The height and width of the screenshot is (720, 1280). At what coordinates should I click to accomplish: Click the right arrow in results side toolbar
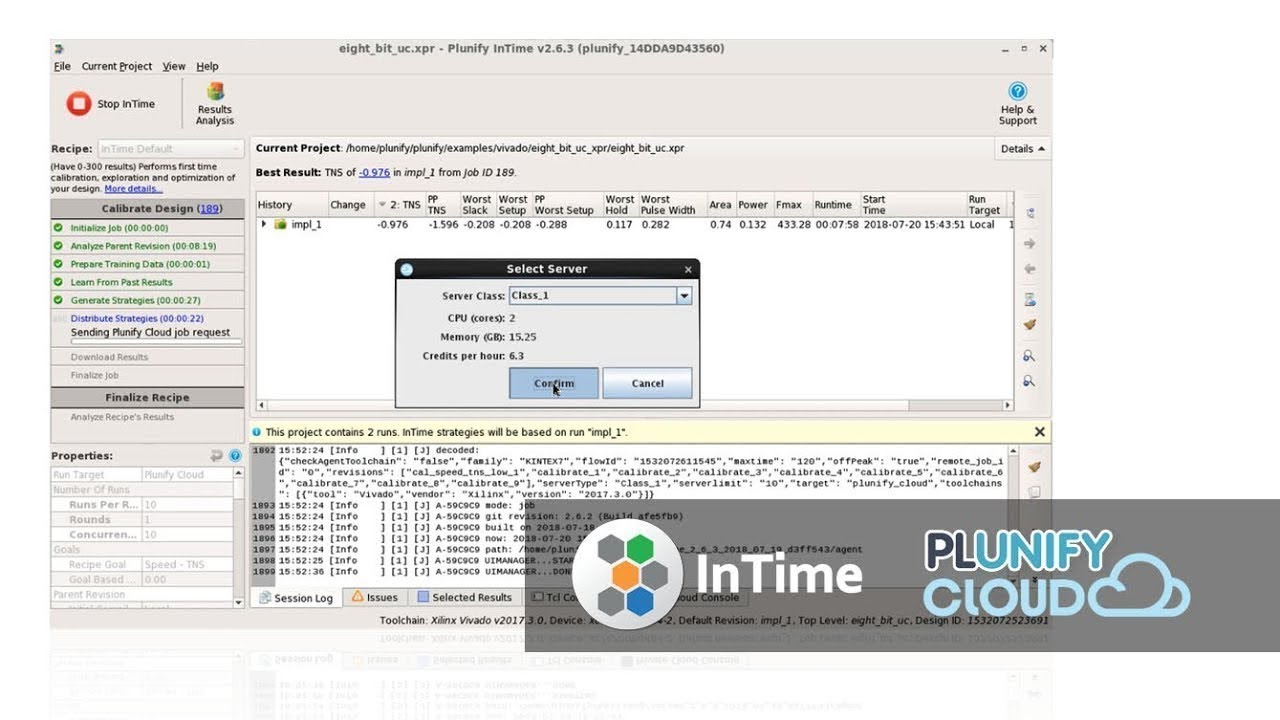pos(1030,243)
